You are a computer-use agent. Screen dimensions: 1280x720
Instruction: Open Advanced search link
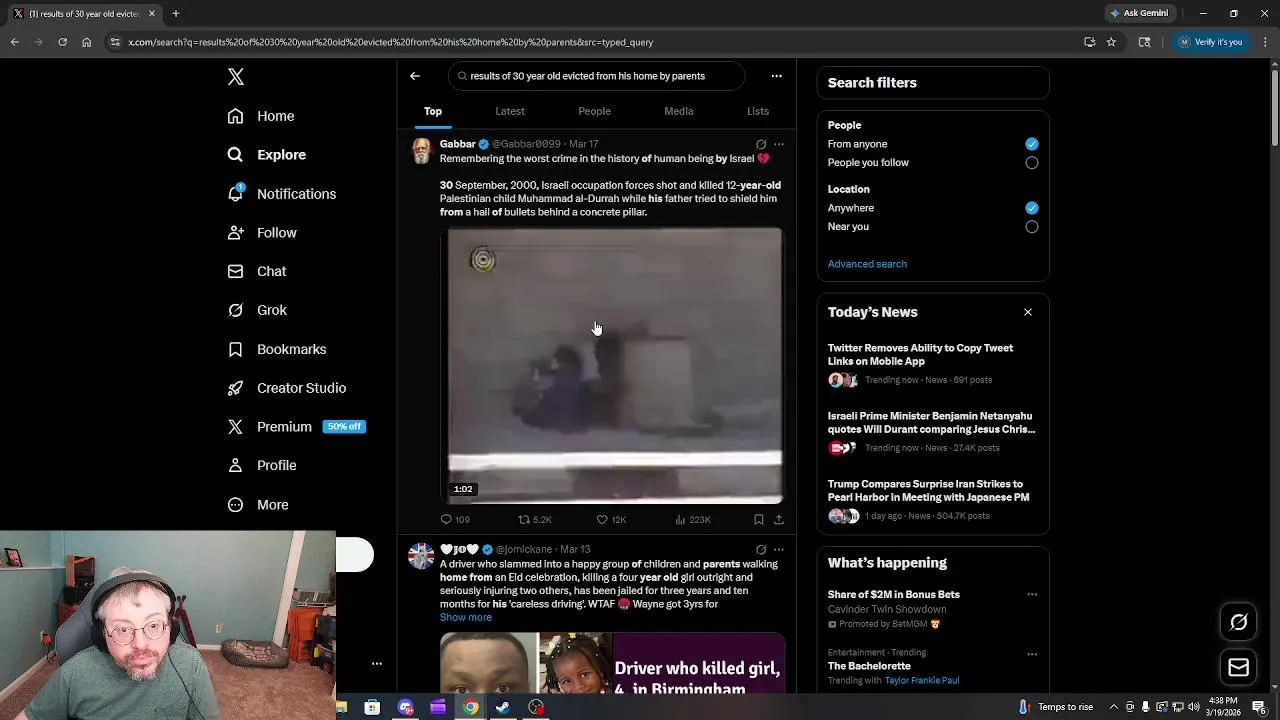coord(867,264)
